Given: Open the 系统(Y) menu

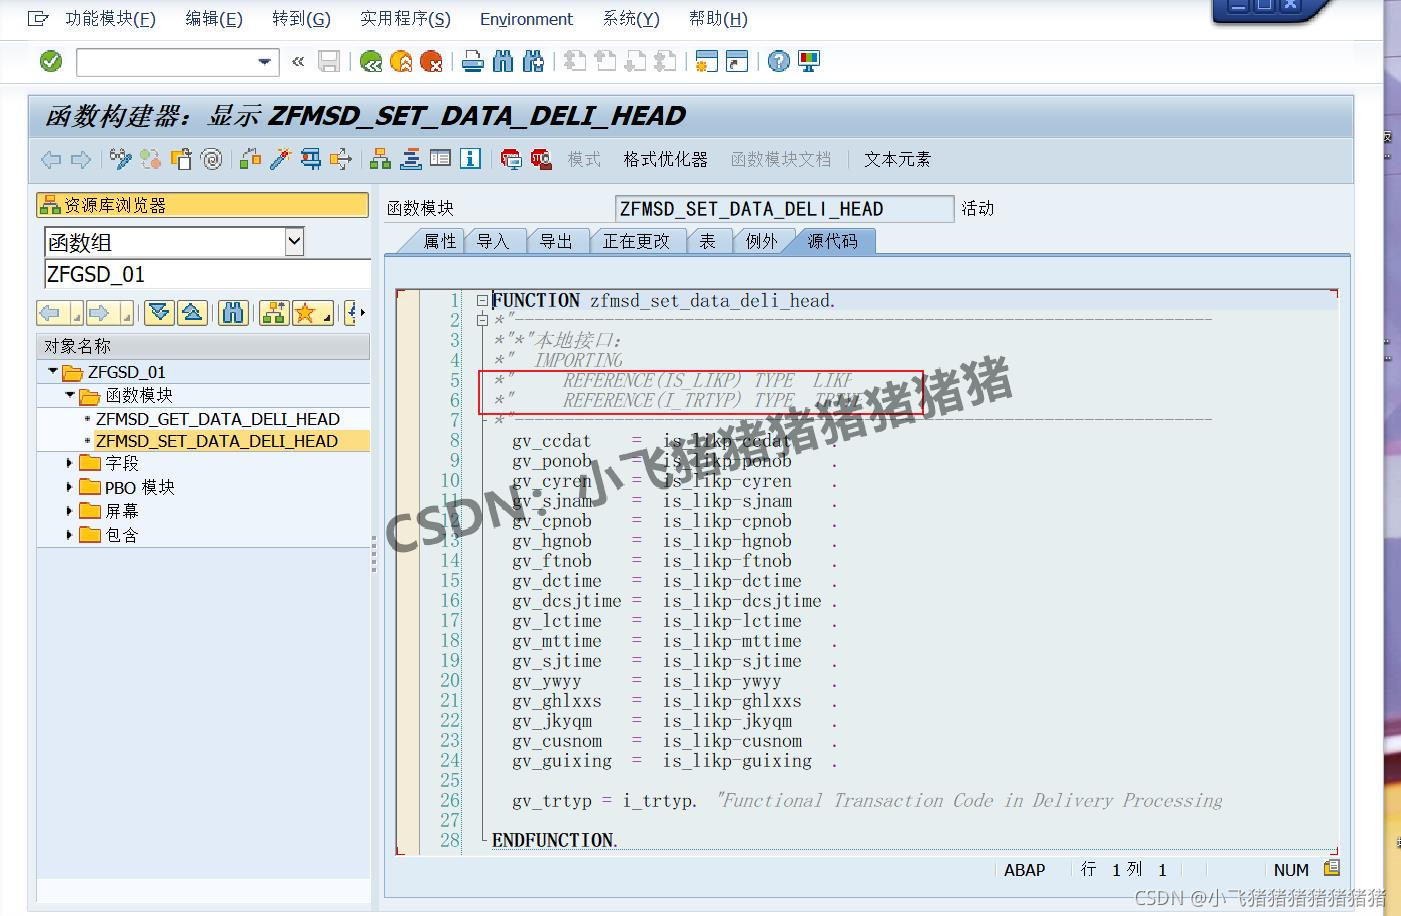Looking at the screenshot, I should coord(631,19).
